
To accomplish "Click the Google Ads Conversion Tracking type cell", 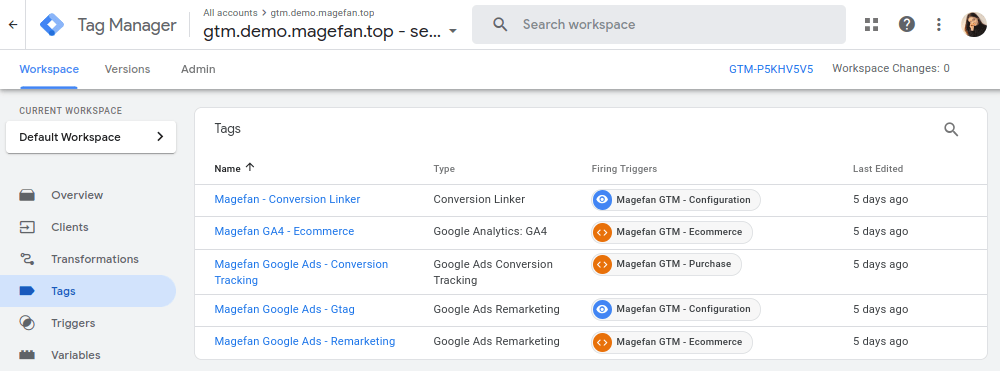I will [493, 272].
